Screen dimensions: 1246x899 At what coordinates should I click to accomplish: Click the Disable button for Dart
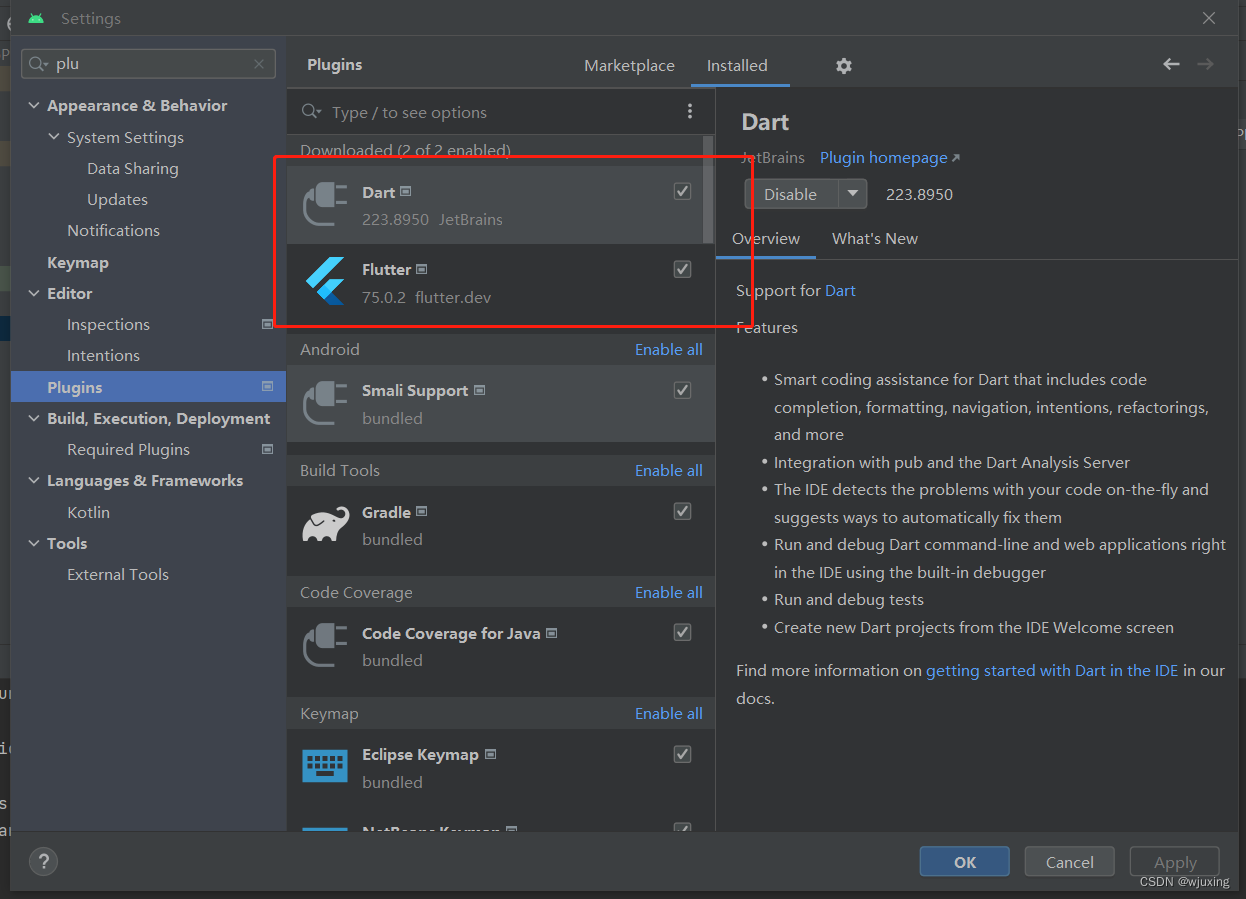tap(791, 194)
